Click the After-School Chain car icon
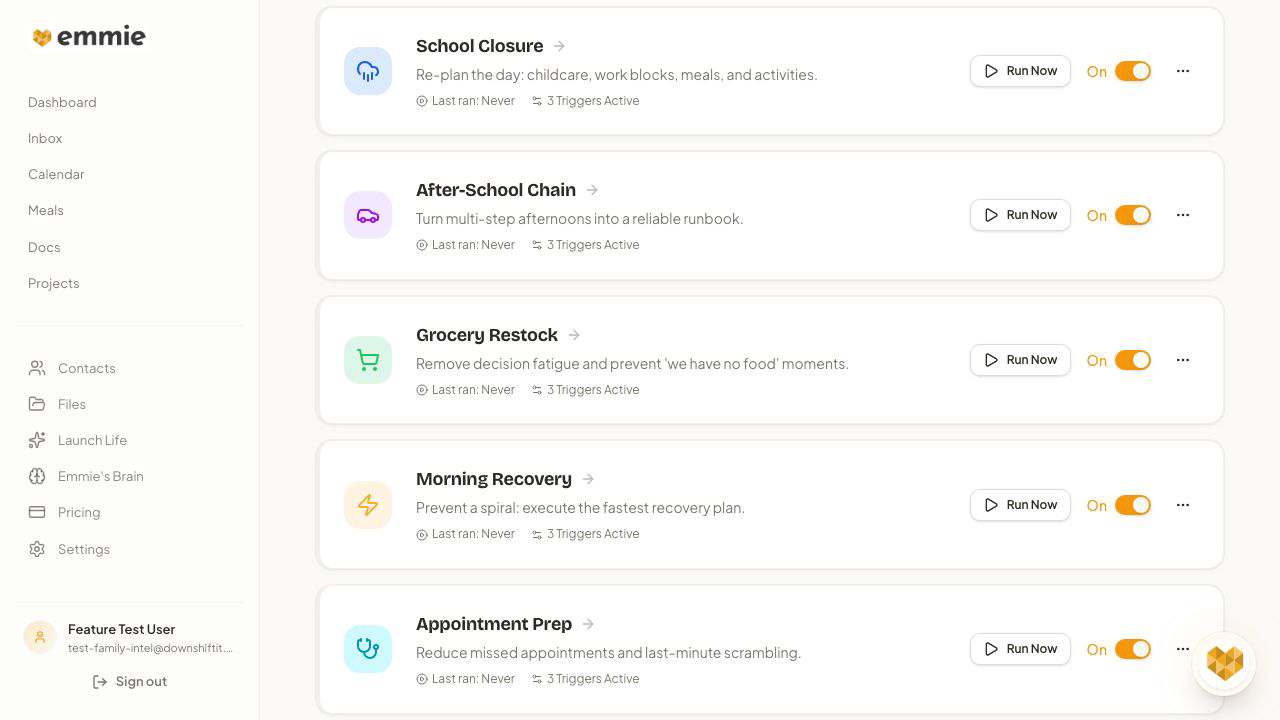This screenshot has height=720, width=1280. click(368, 215)
